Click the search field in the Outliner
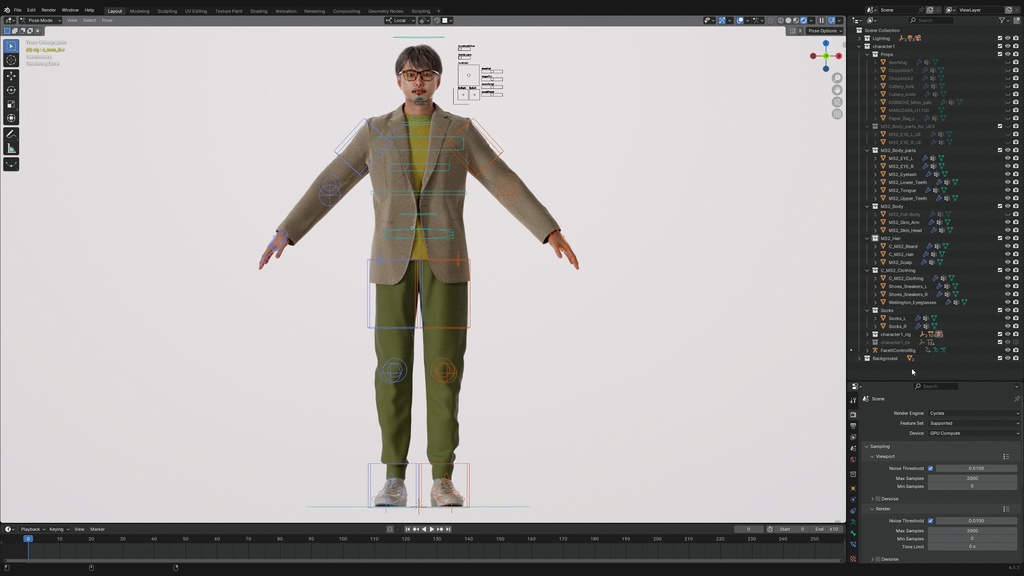 [x=932, y=20]
